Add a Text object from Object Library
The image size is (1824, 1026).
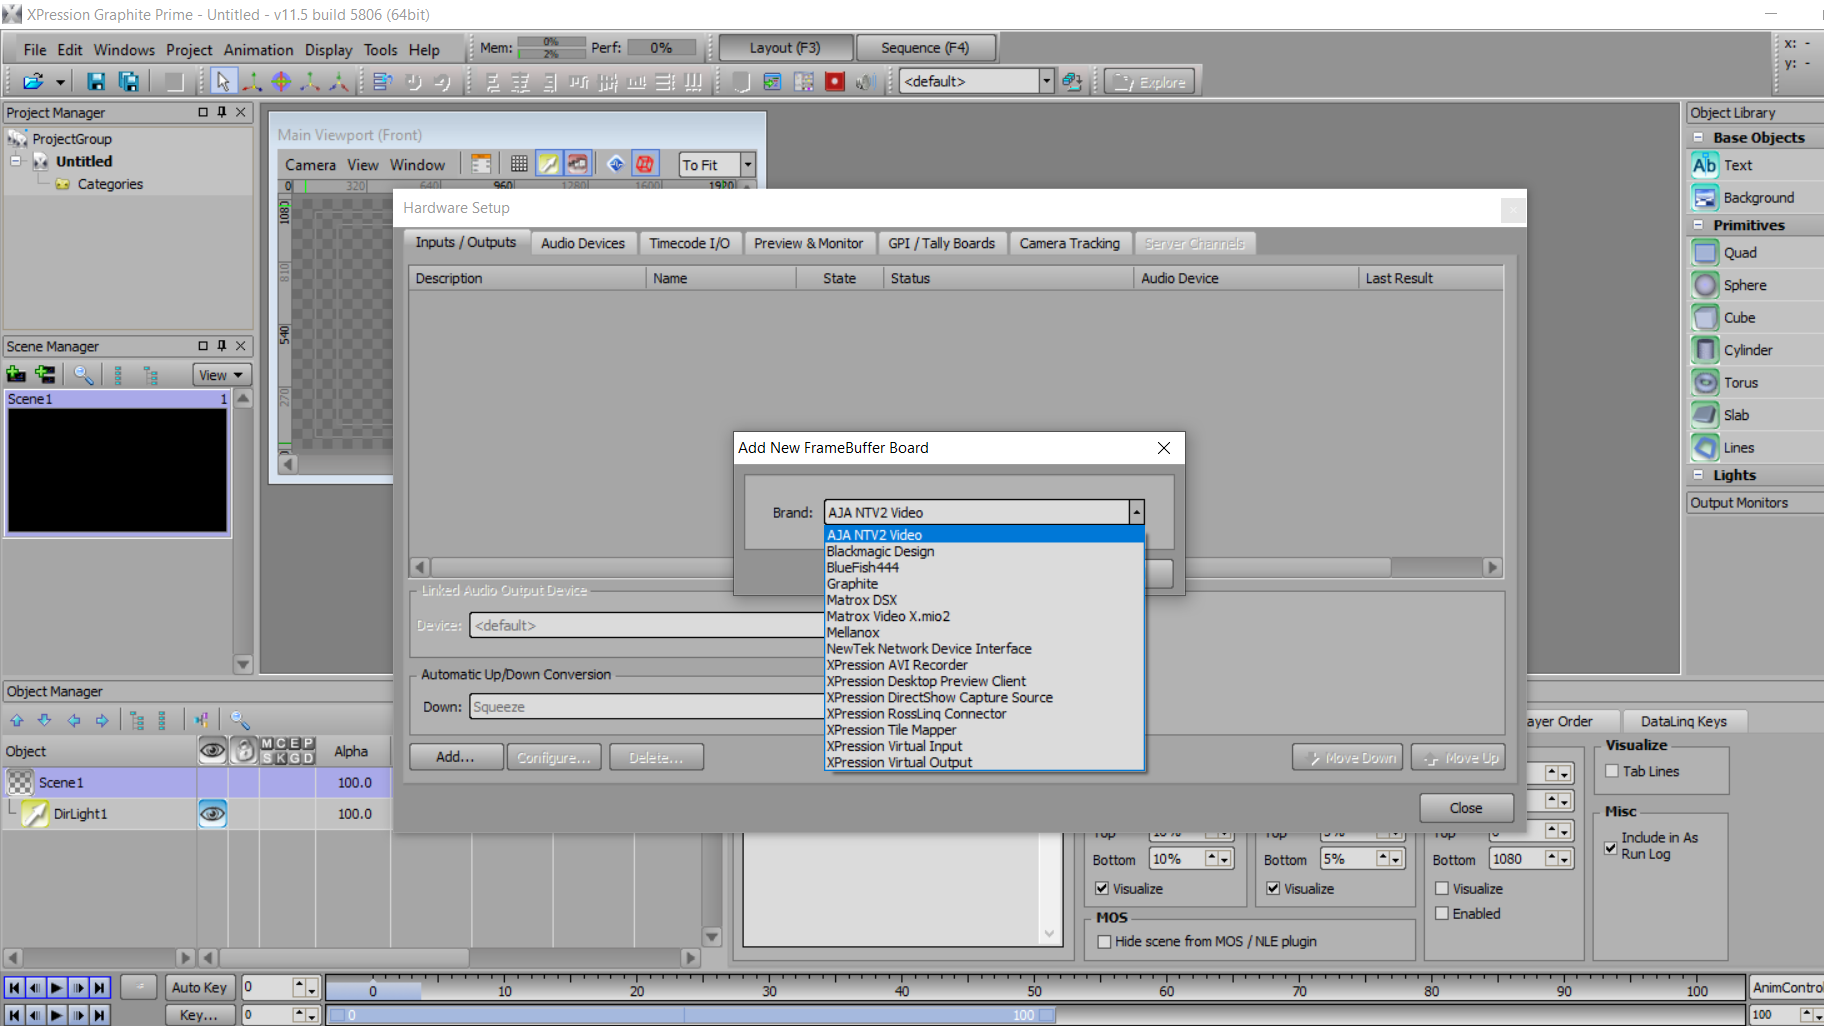coord(1705,166)
